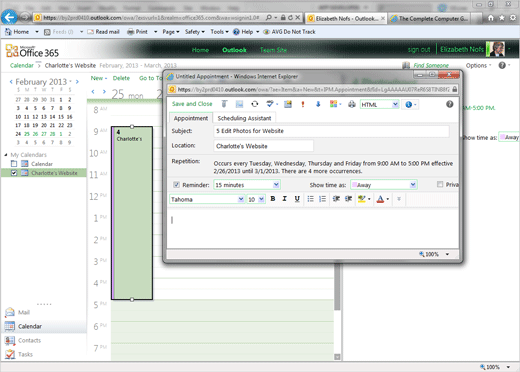520x372 pixels.
Task: Click the blue info icon dropdown in appointment toolbar
Action: 410,105
